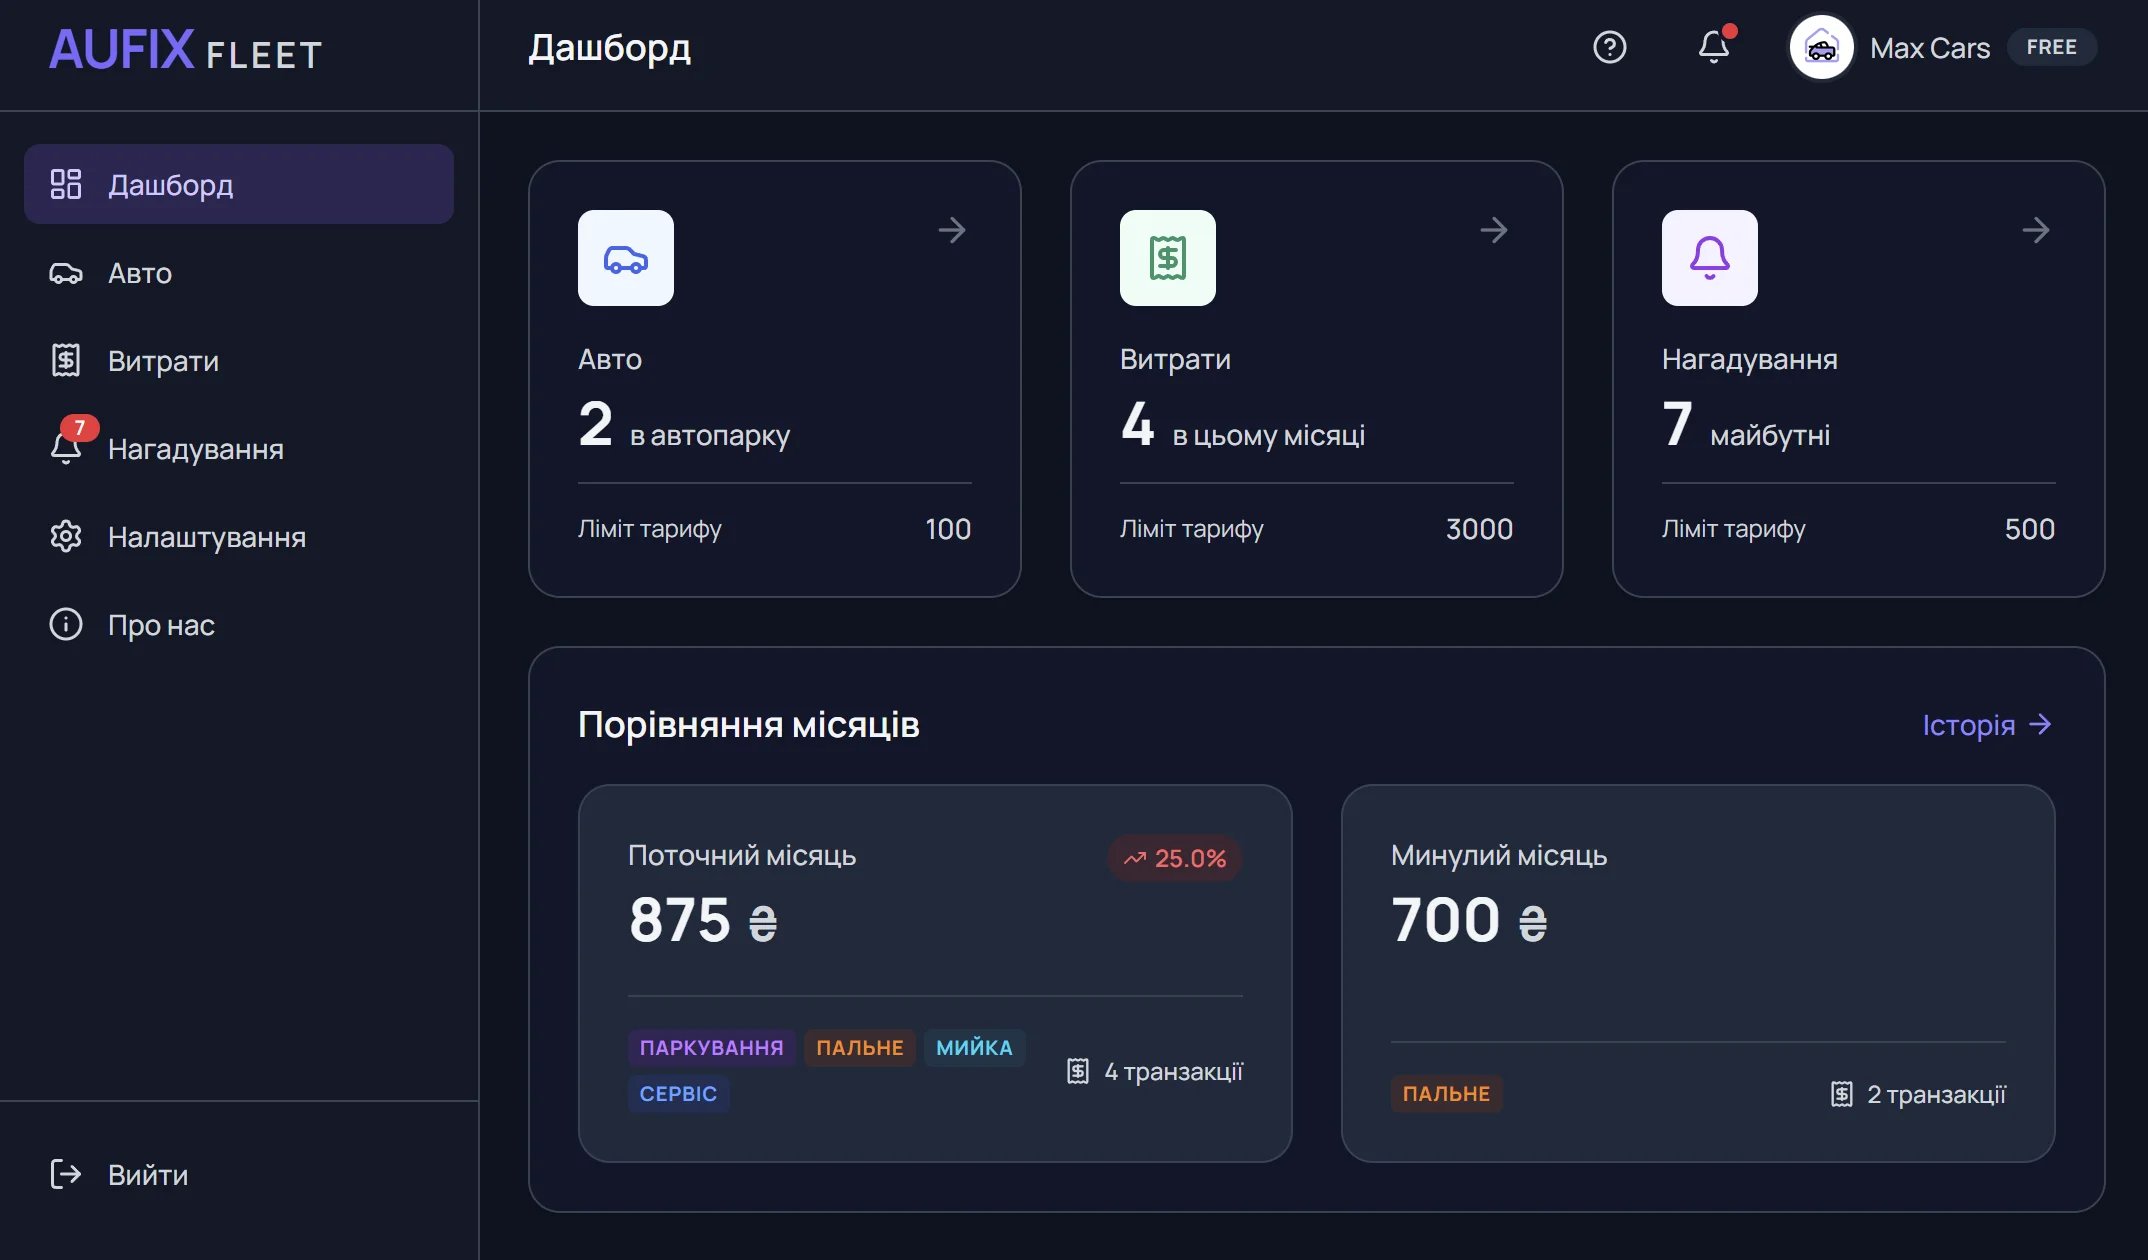
Task: Click the FREE plan badge
Action: click(x=2051, y=47)
